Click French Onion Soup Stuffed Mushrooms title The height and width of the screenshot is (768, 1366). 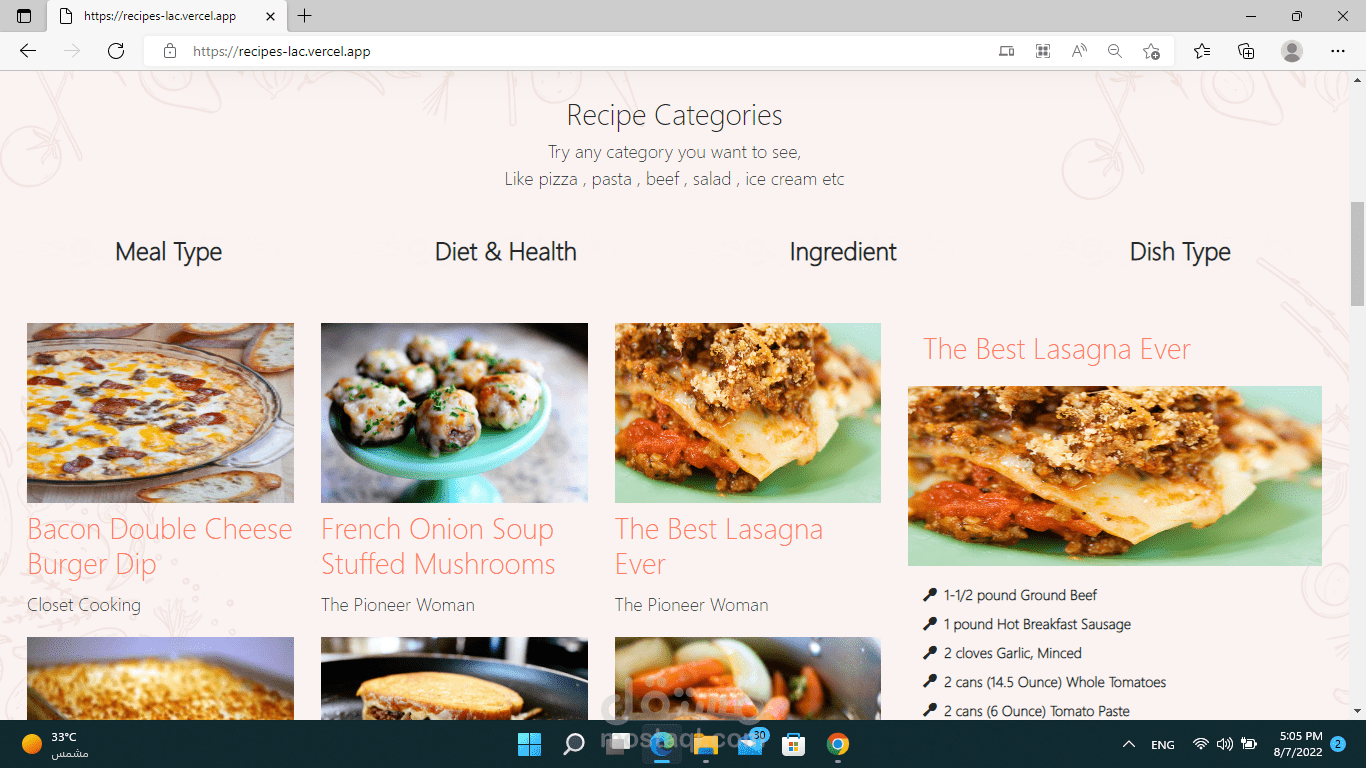(x=438, y=546)
